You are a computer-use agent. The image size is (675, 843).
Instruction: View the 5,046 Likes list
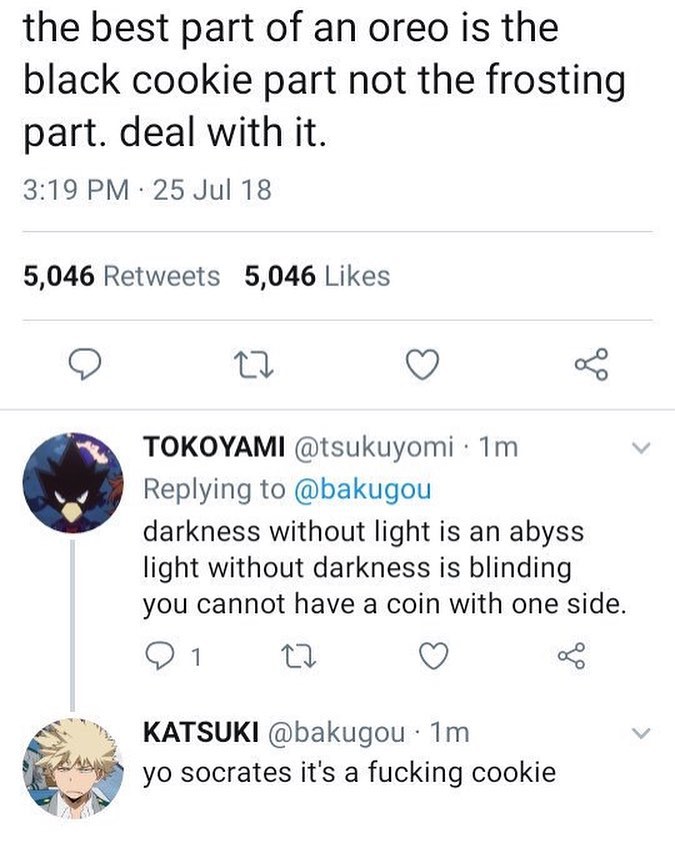317,276
